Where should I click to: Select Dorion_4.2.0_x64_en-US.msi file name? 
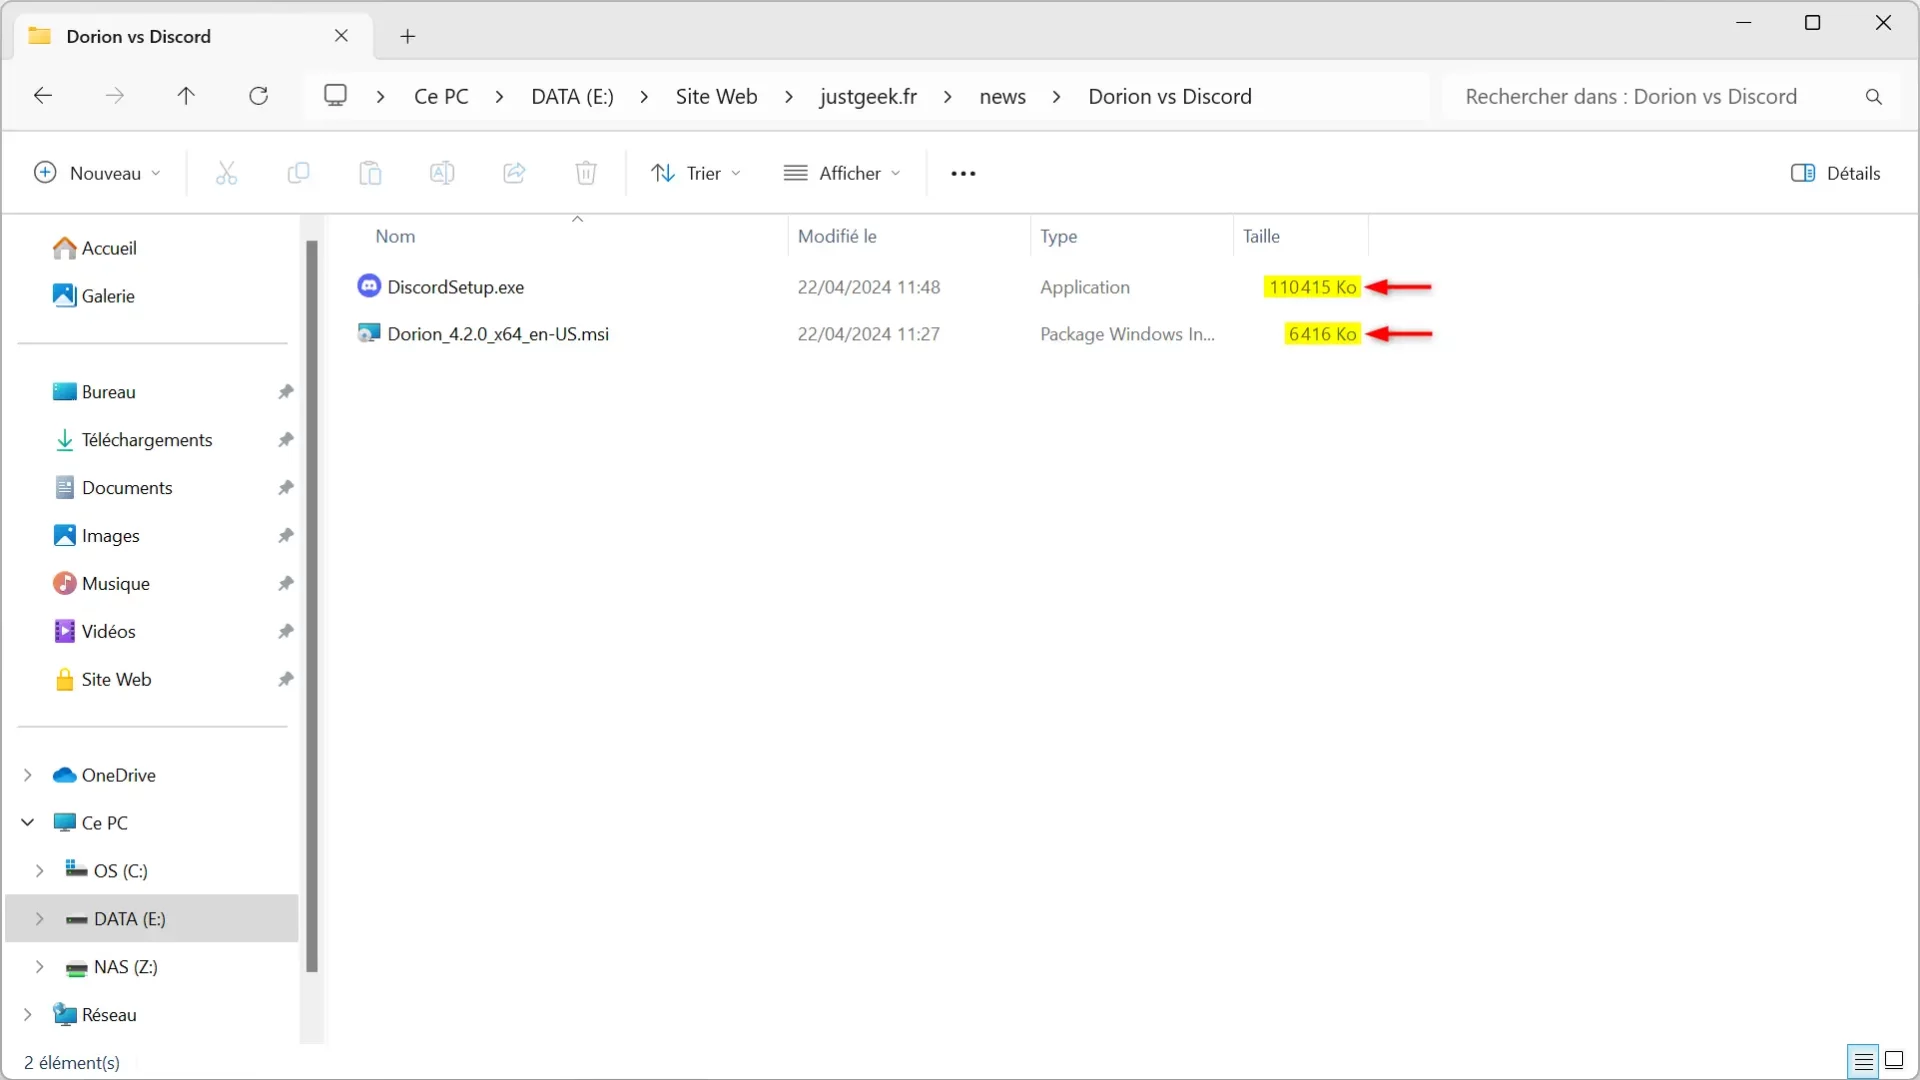(x=498, y=334)
